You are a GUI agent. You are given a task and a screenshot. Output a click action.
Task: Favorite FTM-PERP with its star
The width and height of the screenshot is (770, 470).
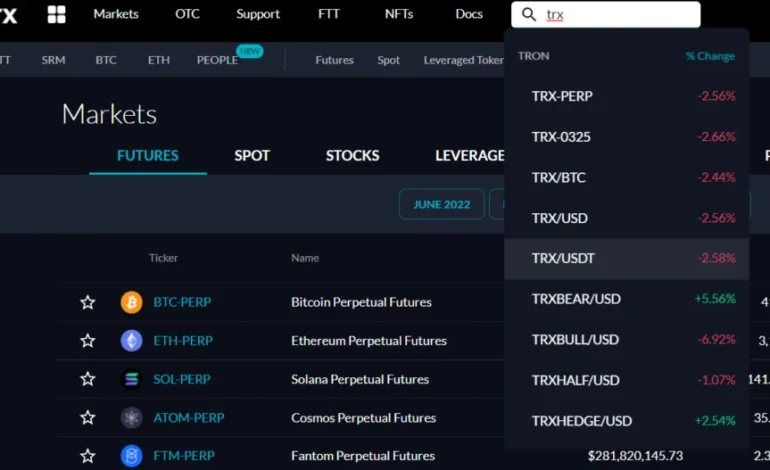(87, 456)
